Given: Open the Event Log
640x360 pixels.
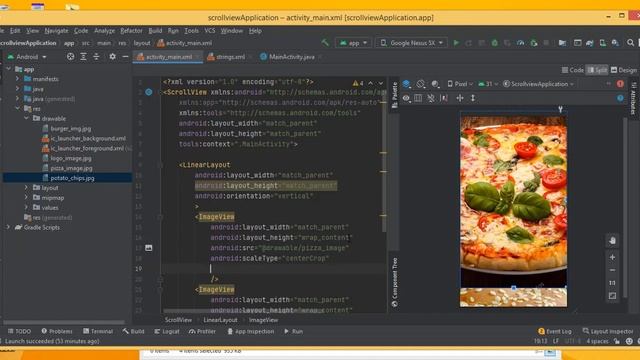Looking at the screenshot, I should 555,331.
